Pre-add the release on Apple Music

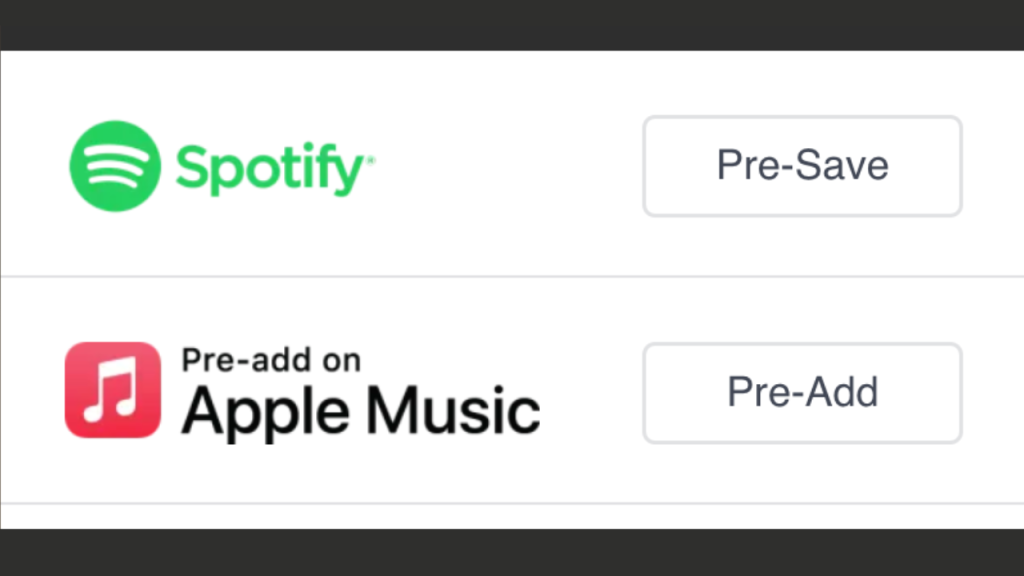[x=801, y=393]
